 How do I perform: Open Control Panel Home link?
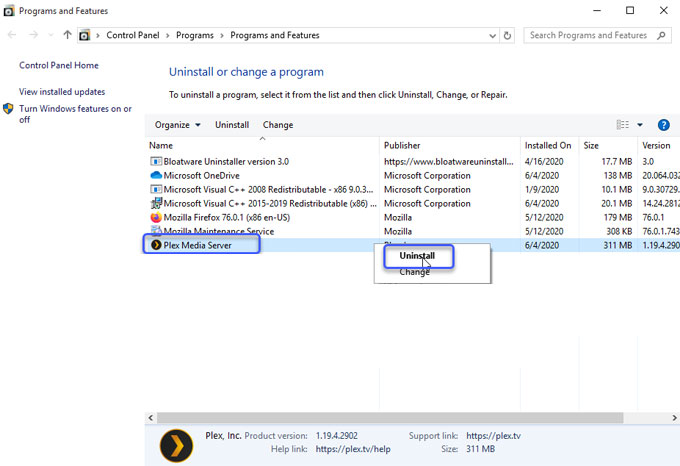tap(59, 65)
